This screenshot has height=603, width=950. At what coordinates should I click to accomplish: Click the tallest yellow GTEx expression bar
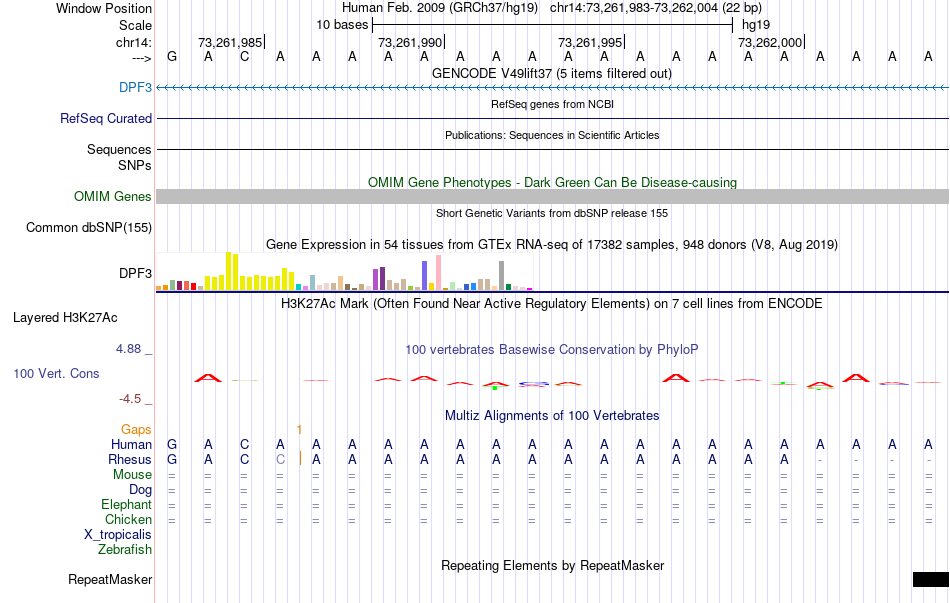pyautogui.click(x=228, y=271)
